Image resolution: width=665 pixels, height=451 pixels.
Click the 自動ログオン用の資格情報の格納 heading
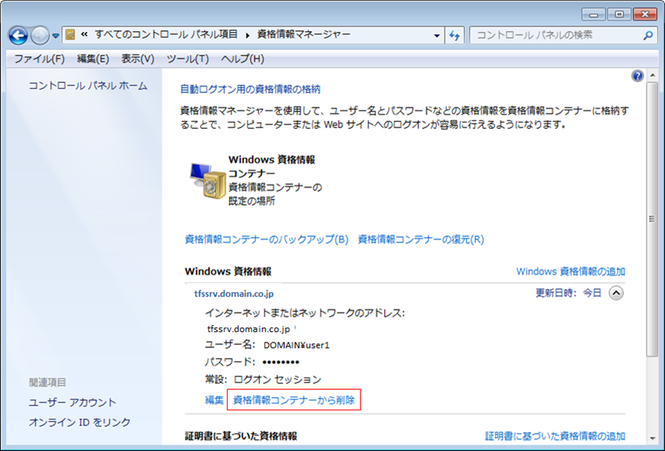(x=250, y=89)
